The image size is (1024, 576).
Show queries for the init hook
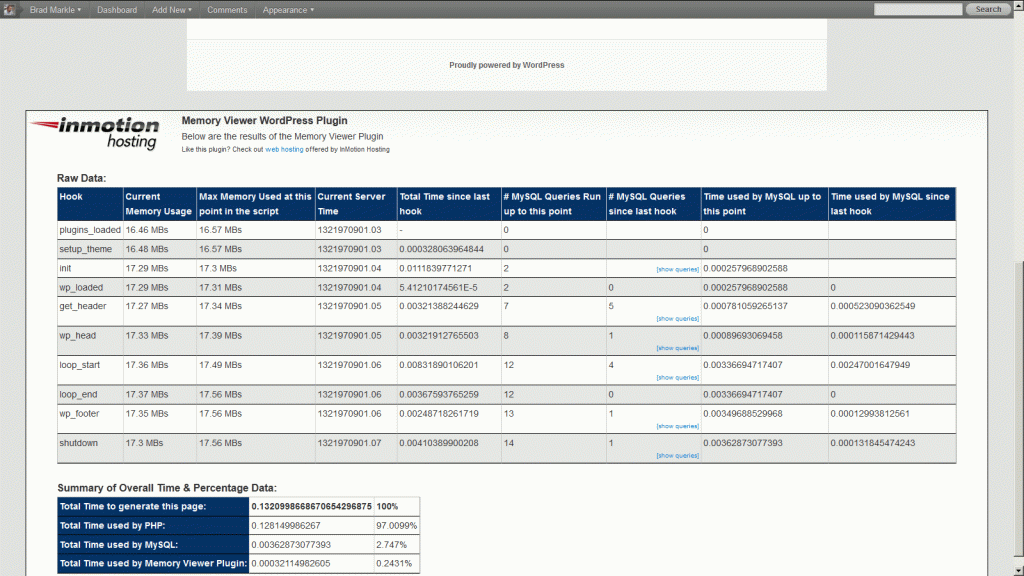(677, 269)
